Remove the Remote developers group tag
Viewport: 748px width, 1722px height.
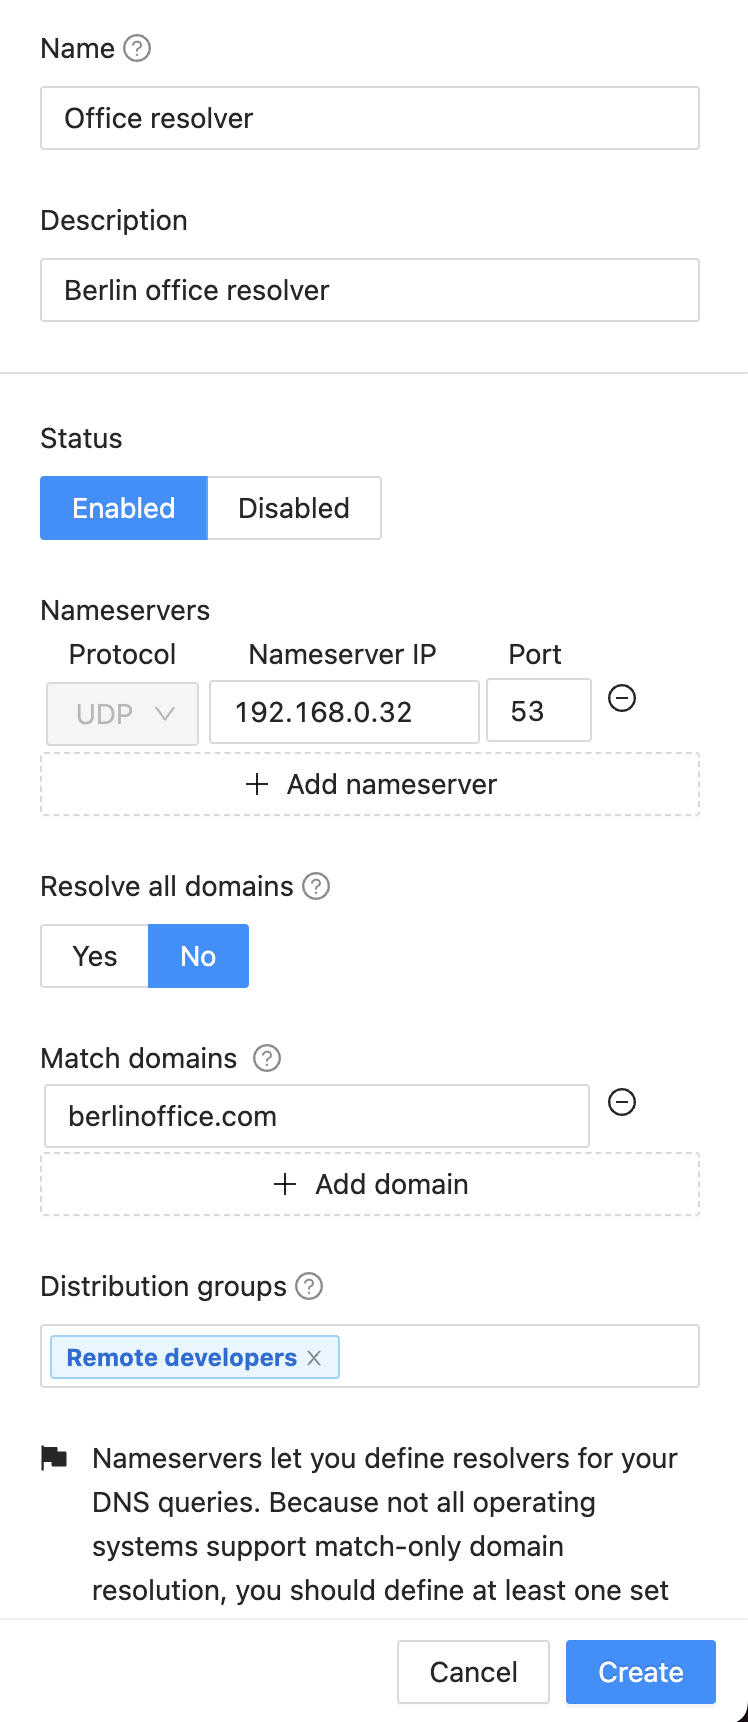coord(314,1358)
